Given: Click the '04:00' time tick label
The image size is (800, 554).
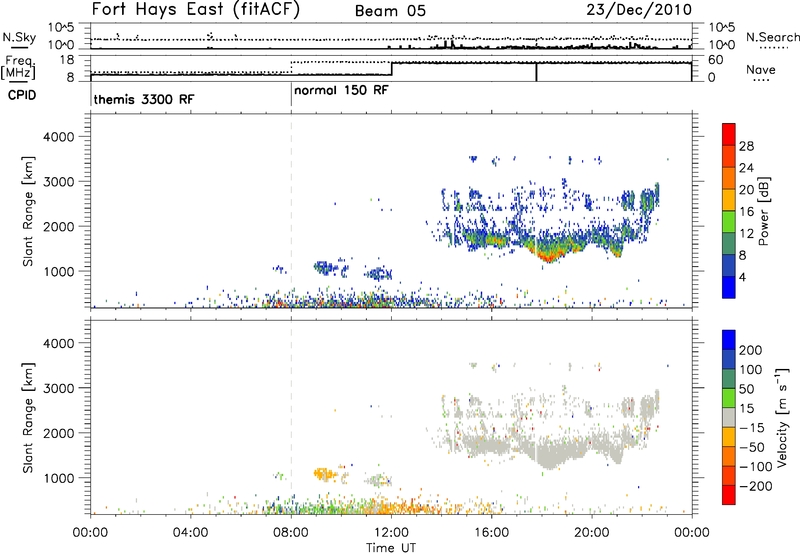Looking at the screenshot, I should point(191,533).
